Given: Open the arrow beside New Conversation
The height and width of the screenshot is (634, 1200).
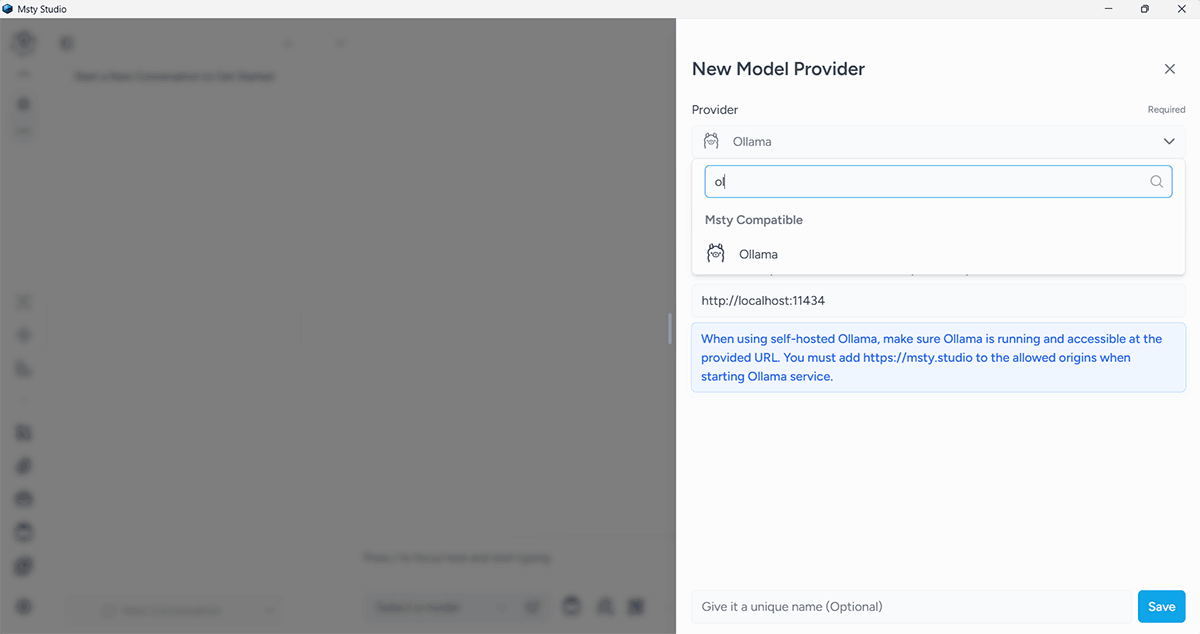Looking at the screenshot, I should click(x=269, y=610).
